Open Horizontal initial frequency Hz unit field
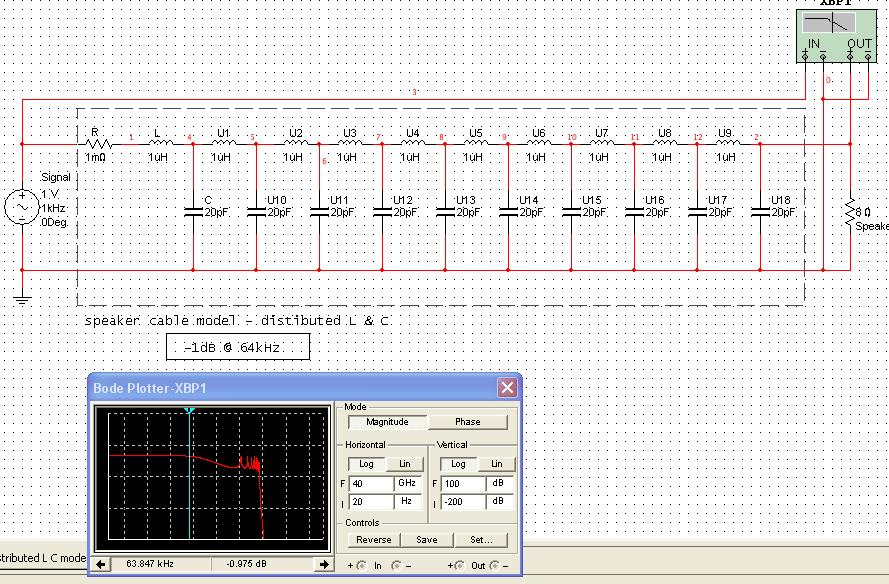 [408, 502]
